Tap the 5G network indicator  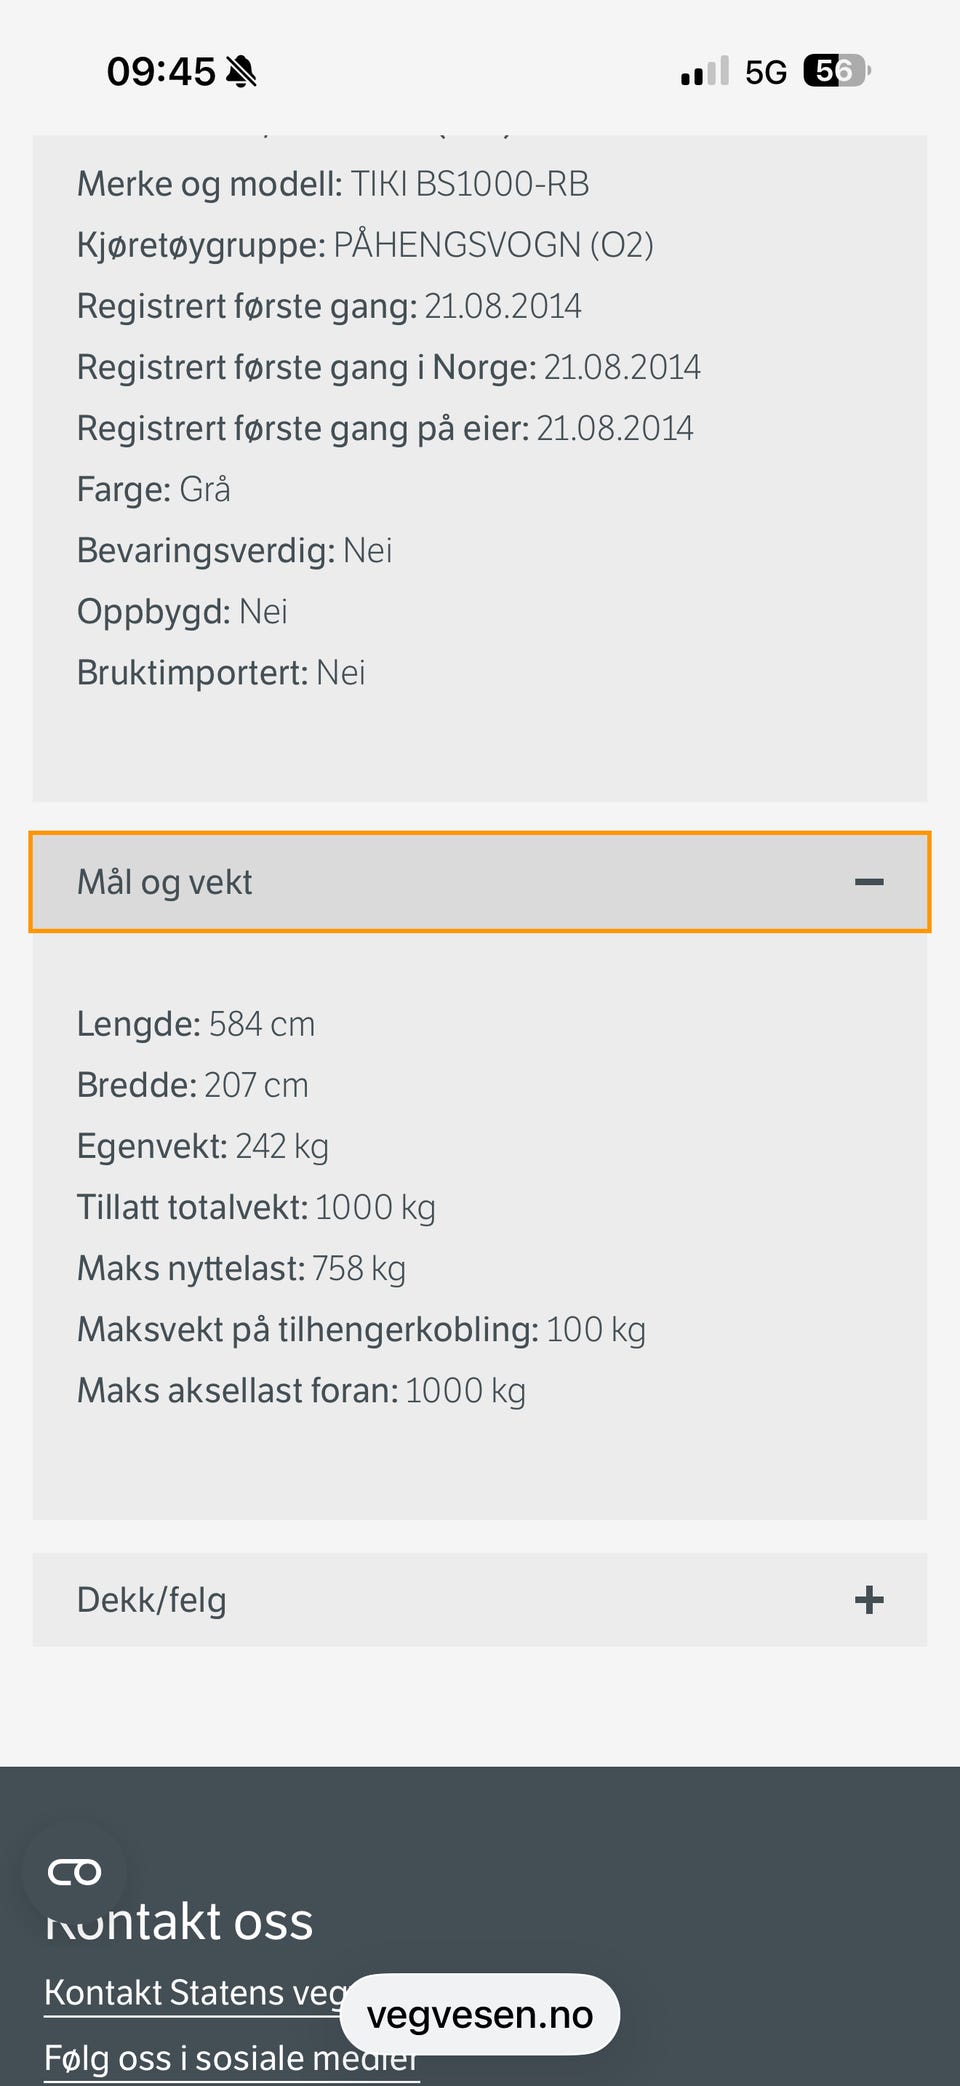[766, 73]
